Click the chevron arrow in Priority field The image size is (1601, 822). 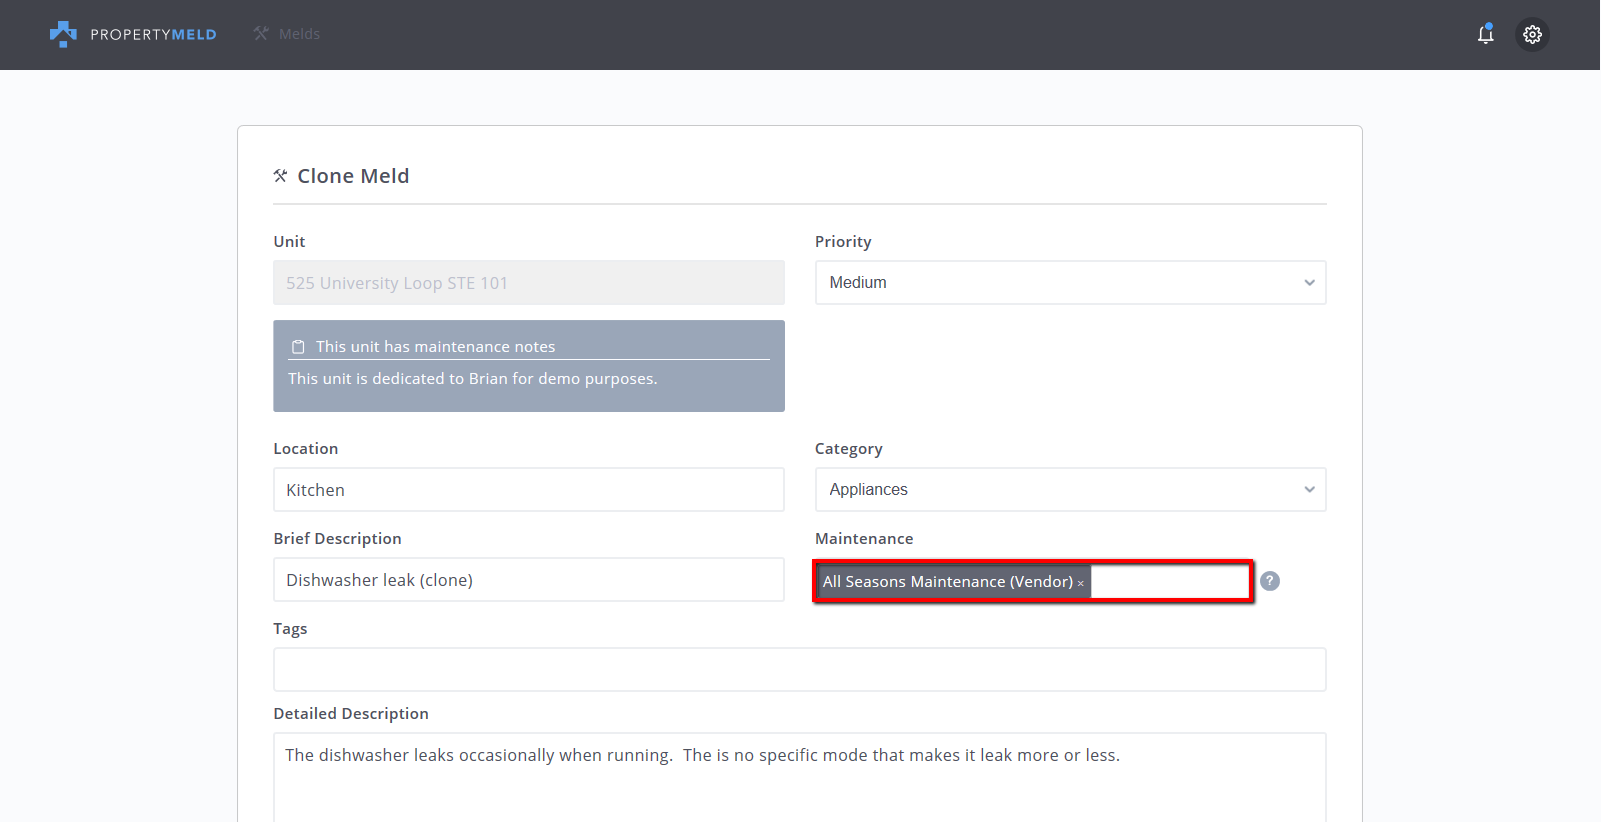1309,283
